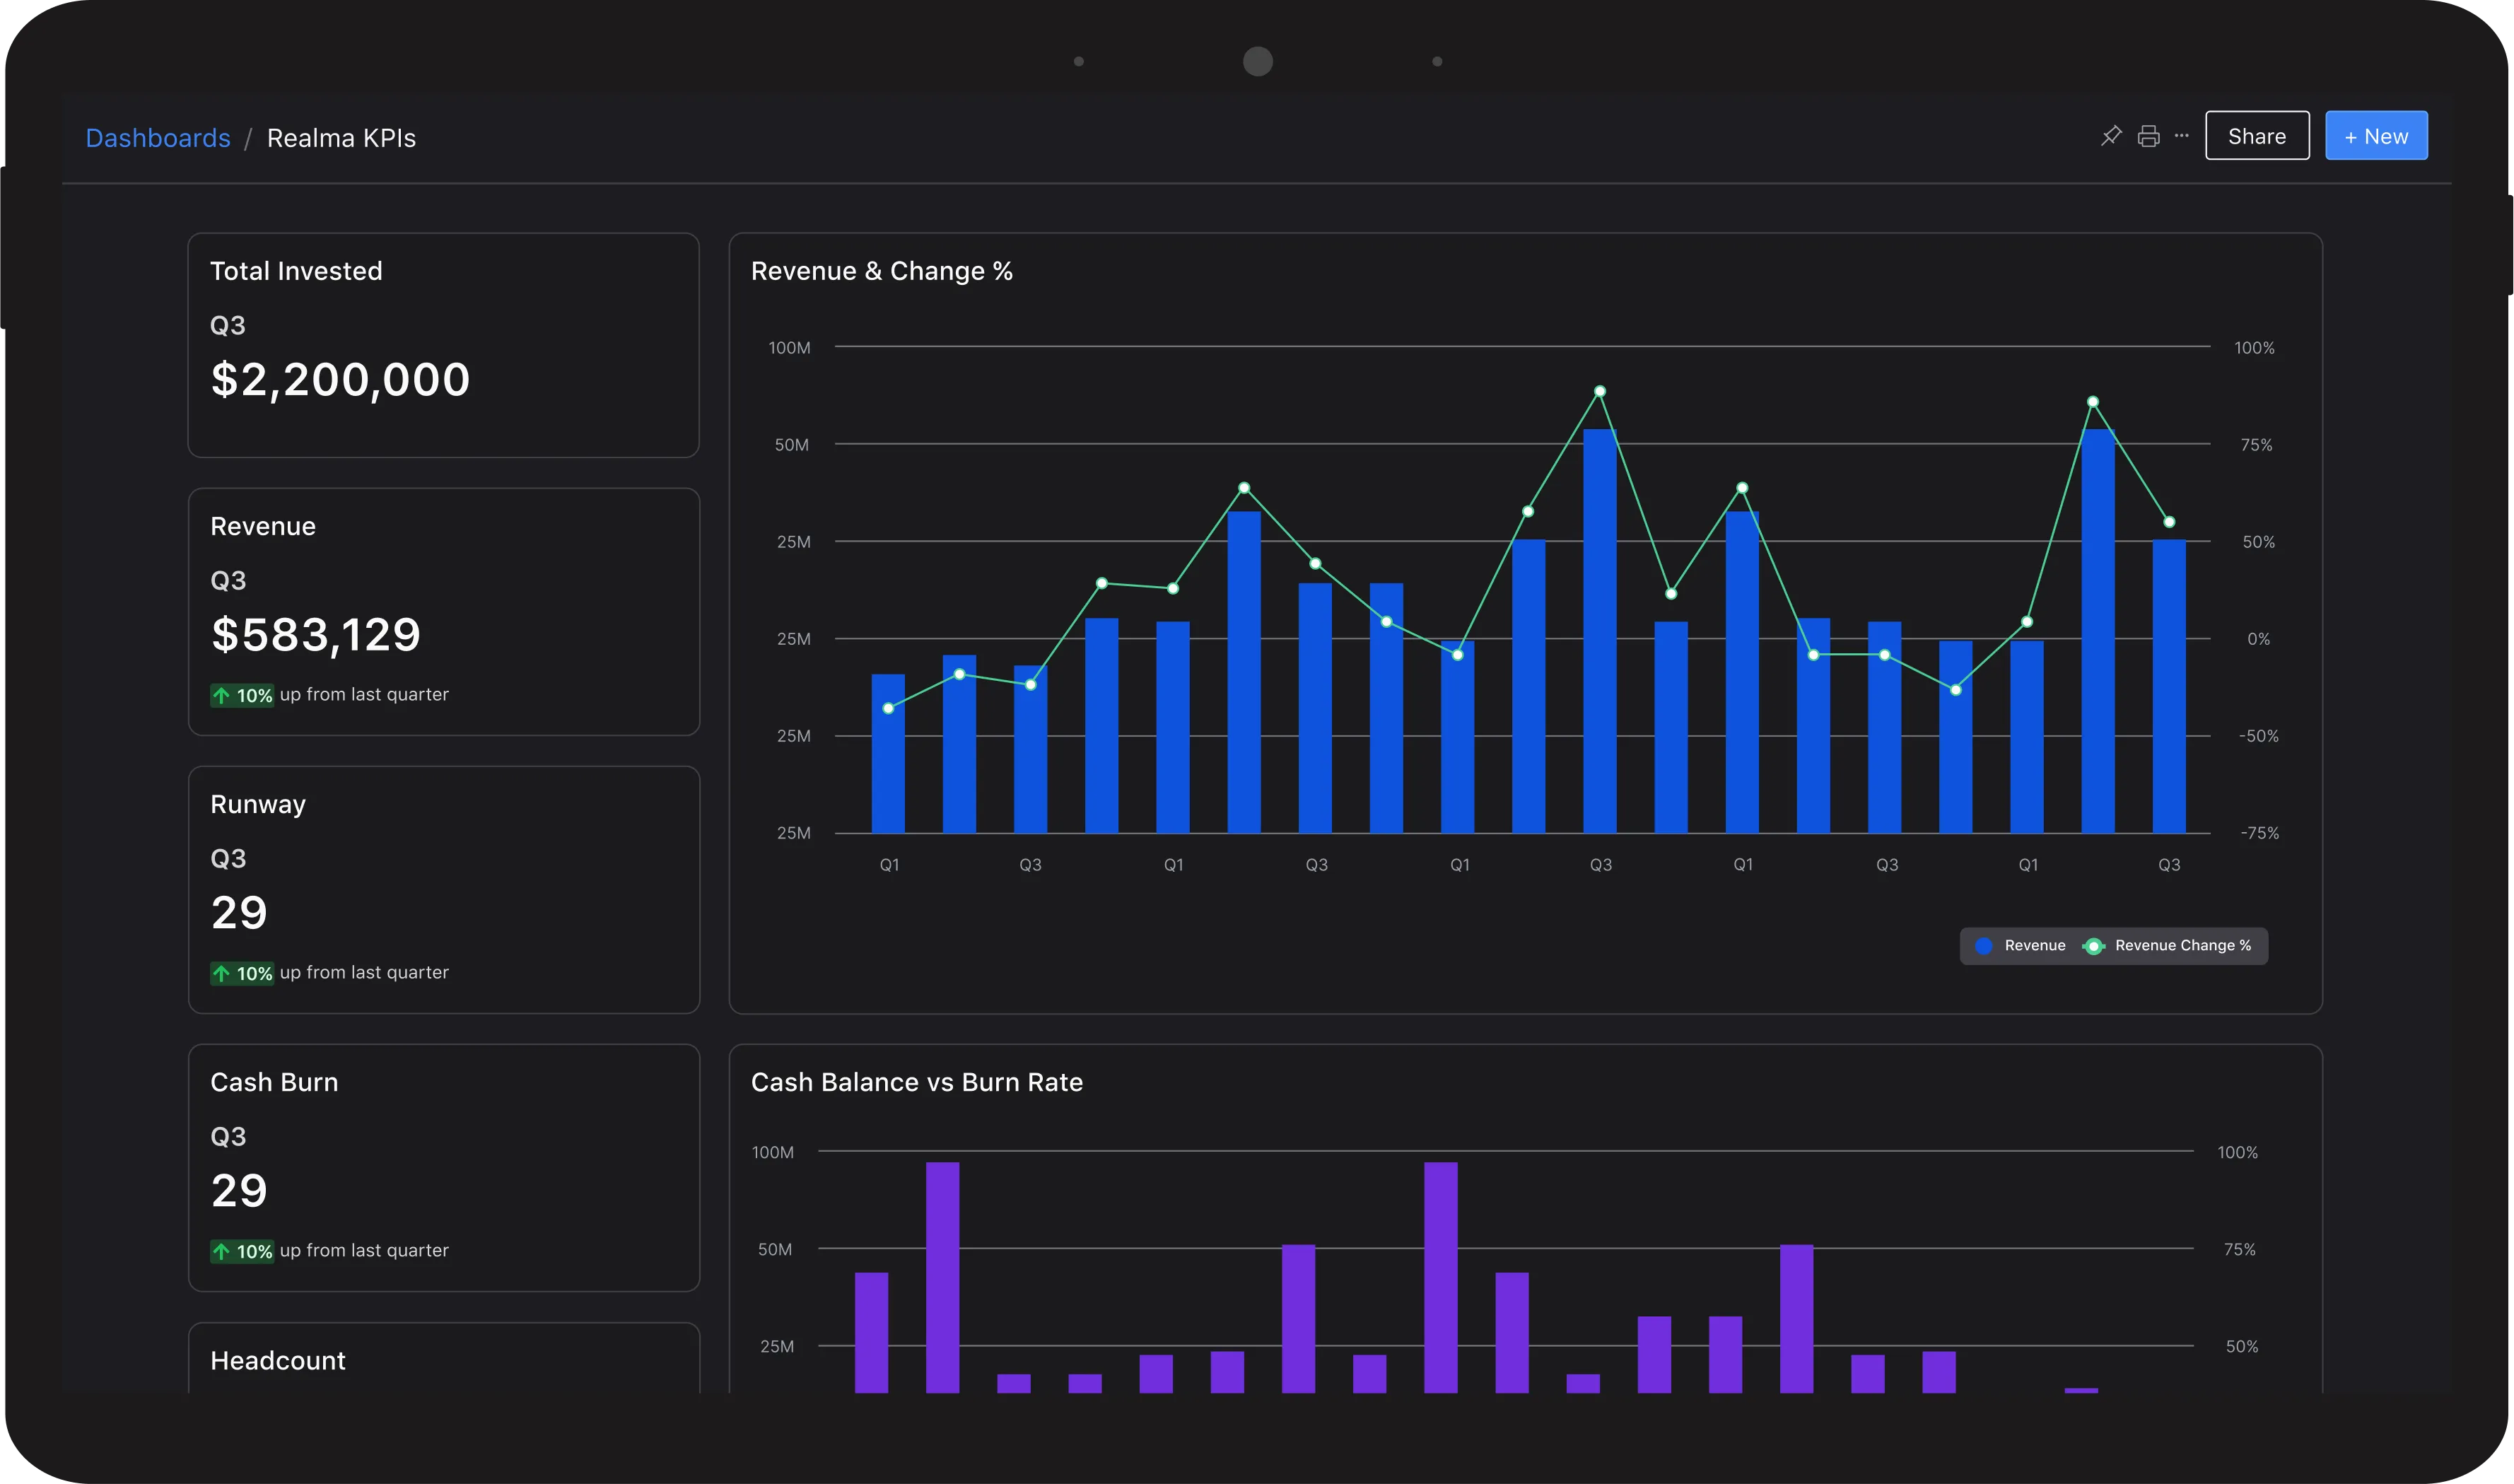
Task: Click the 10% up badge on the Cash Burn card
Action: pos(241,1251)
